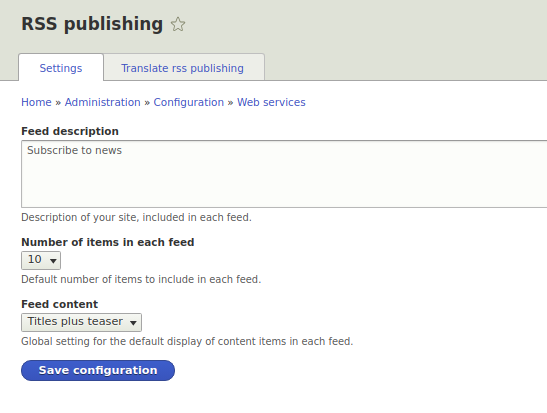Screen dimensions: 547x413
Task: Click the arrow next to the value 10
Action: point(53,261)
